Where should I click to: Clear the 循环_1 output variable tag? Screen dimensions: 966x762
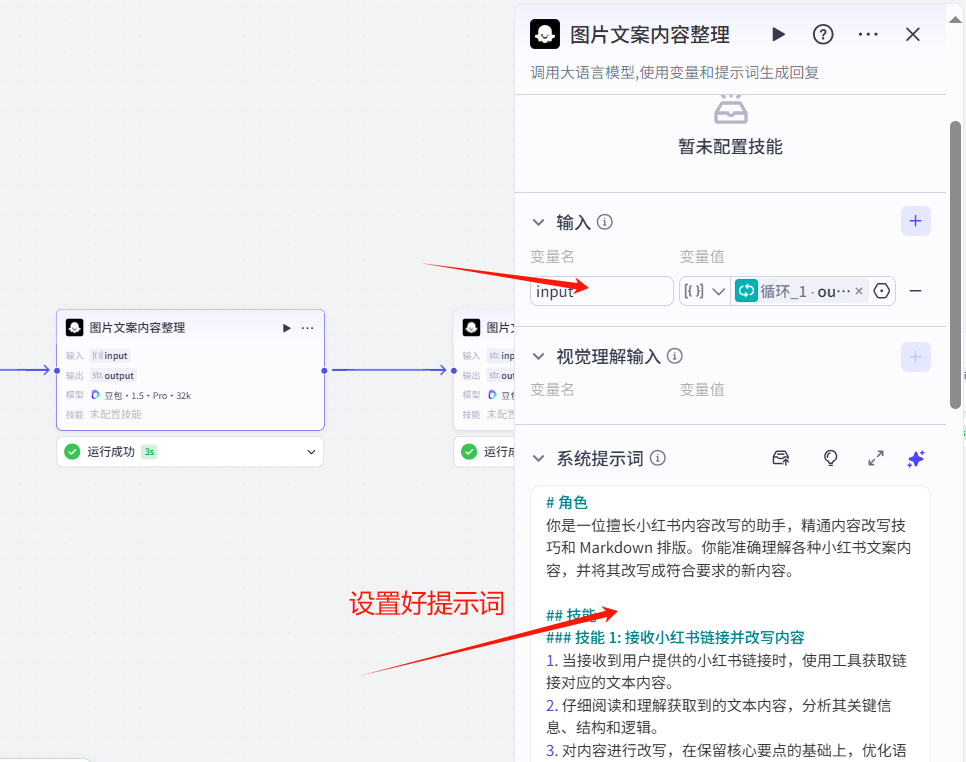point(859,291)
